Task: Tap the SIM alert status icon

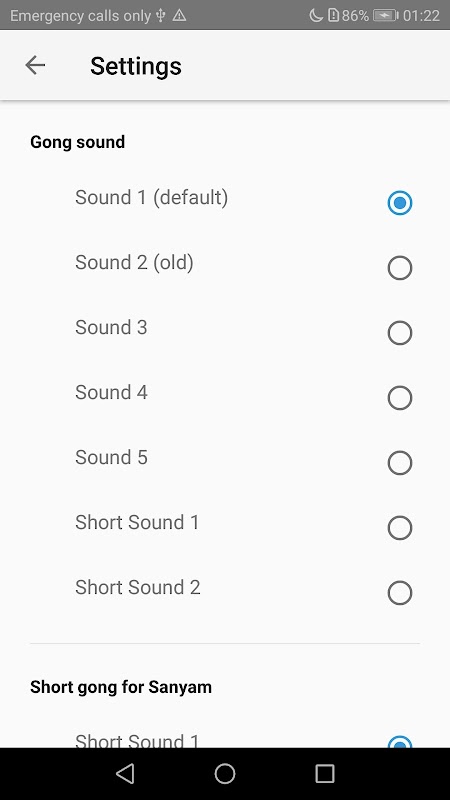Action: pos(333,15)
